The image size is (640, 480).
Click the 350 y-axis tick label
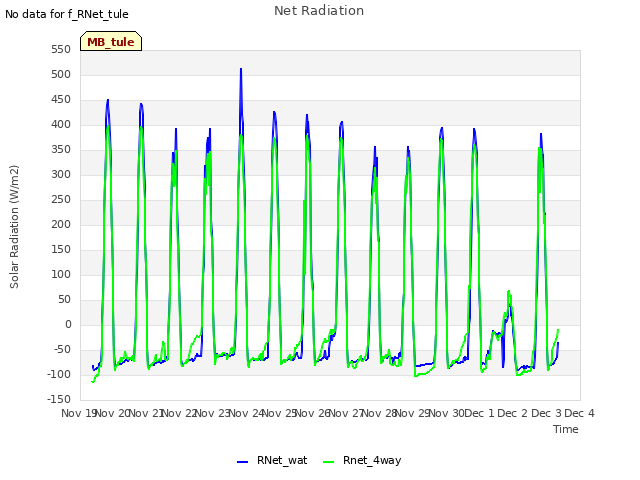pyautogui.click(x=61, y=150)
